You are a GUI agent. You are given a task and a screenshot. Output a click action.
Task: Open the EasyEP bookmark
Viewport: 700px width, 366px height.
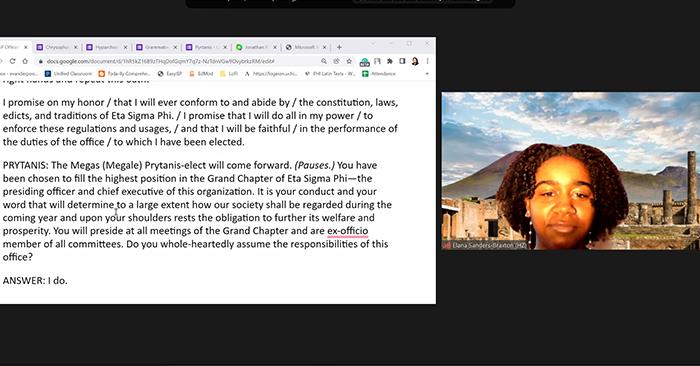(170, 74)
